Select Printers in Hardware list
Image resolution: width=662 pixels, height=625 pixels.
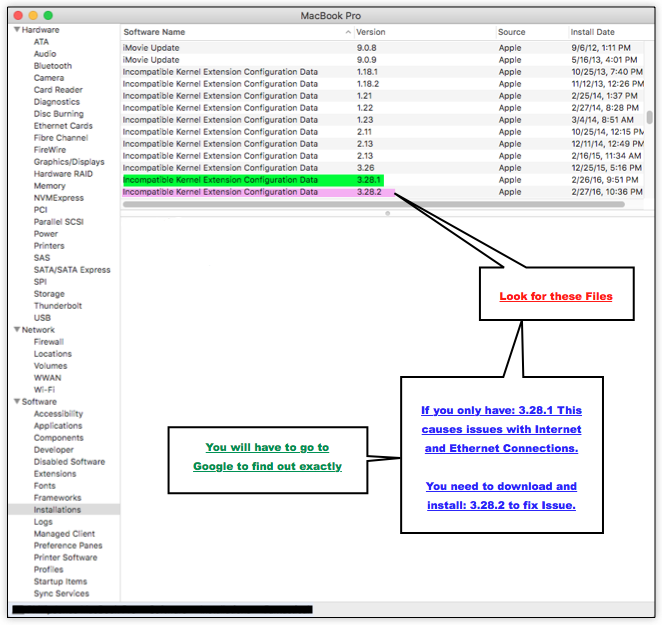(49, 246)
